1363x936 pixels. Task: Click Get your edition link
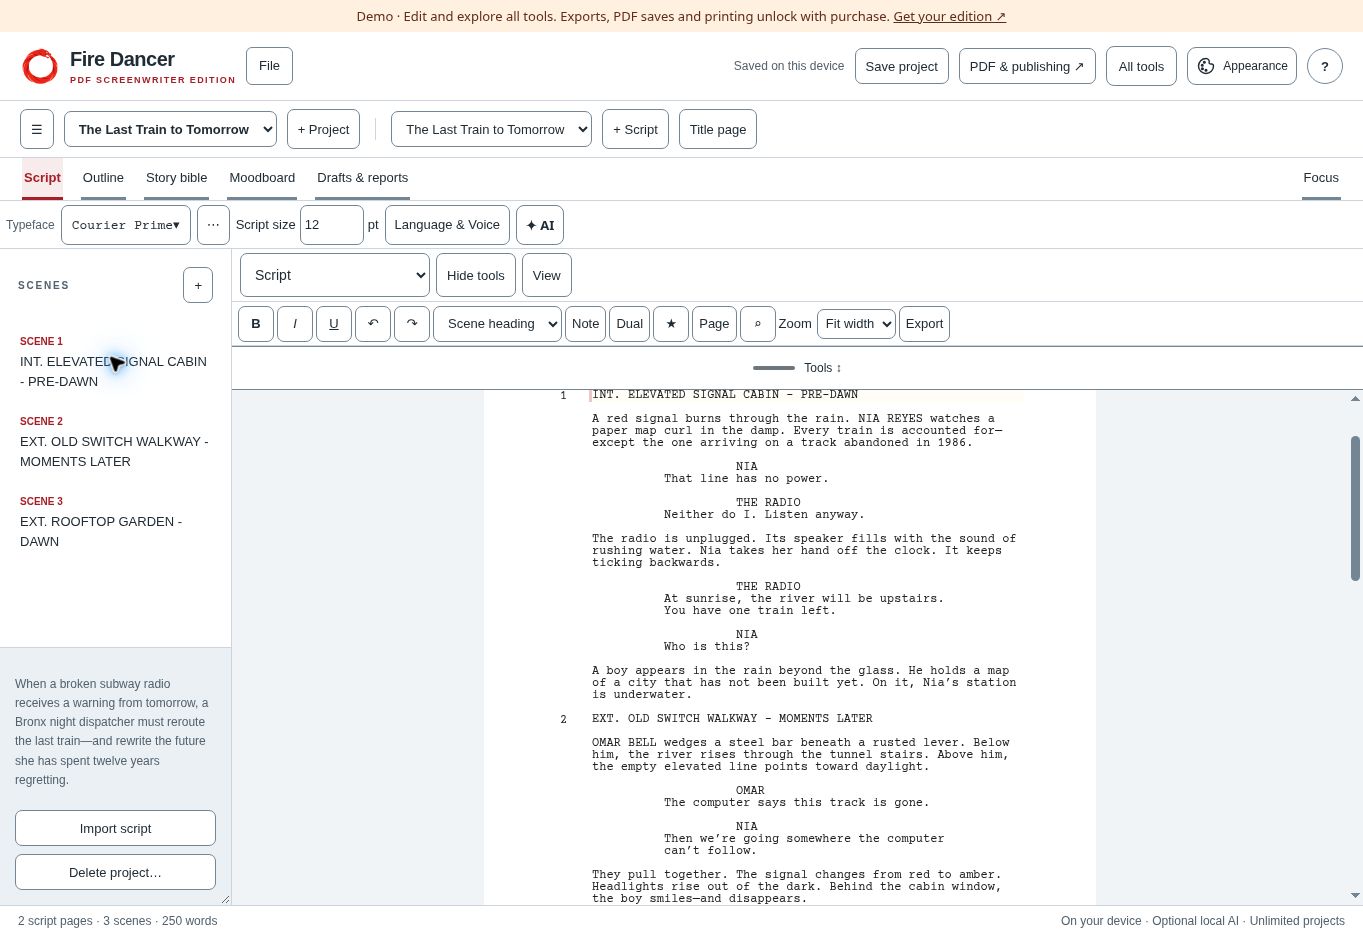click(x=949, y=16)
